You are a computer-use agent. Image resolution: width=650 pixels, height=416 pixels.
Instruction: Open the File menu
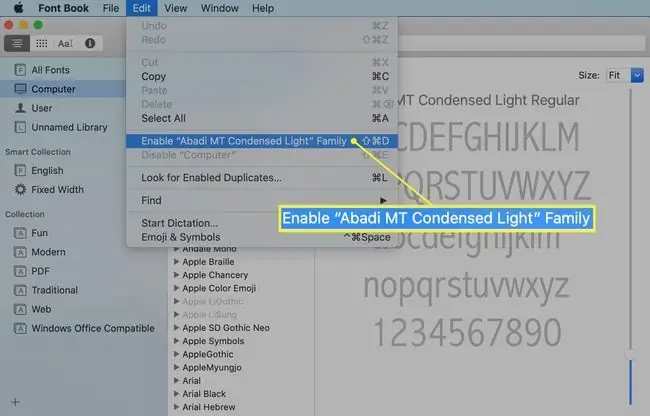111,8
